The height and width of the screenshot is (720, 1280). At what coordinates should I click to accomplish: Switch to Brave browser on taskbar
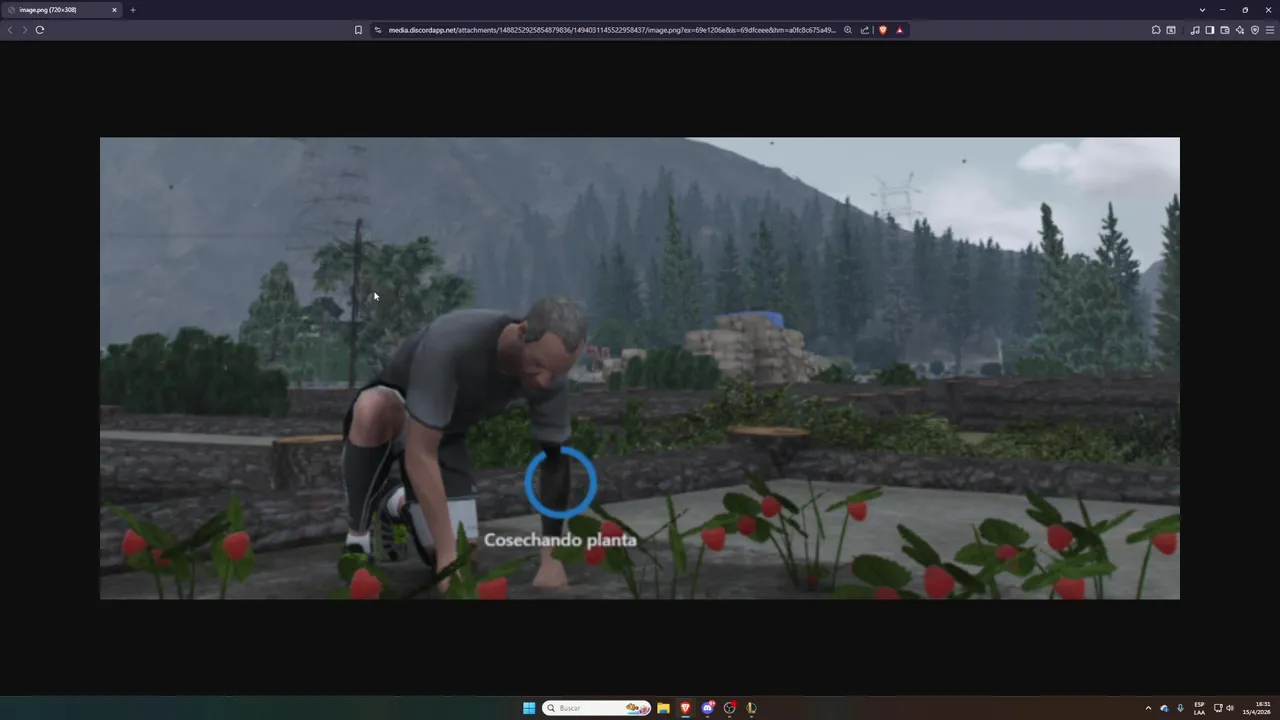point(685,708)
